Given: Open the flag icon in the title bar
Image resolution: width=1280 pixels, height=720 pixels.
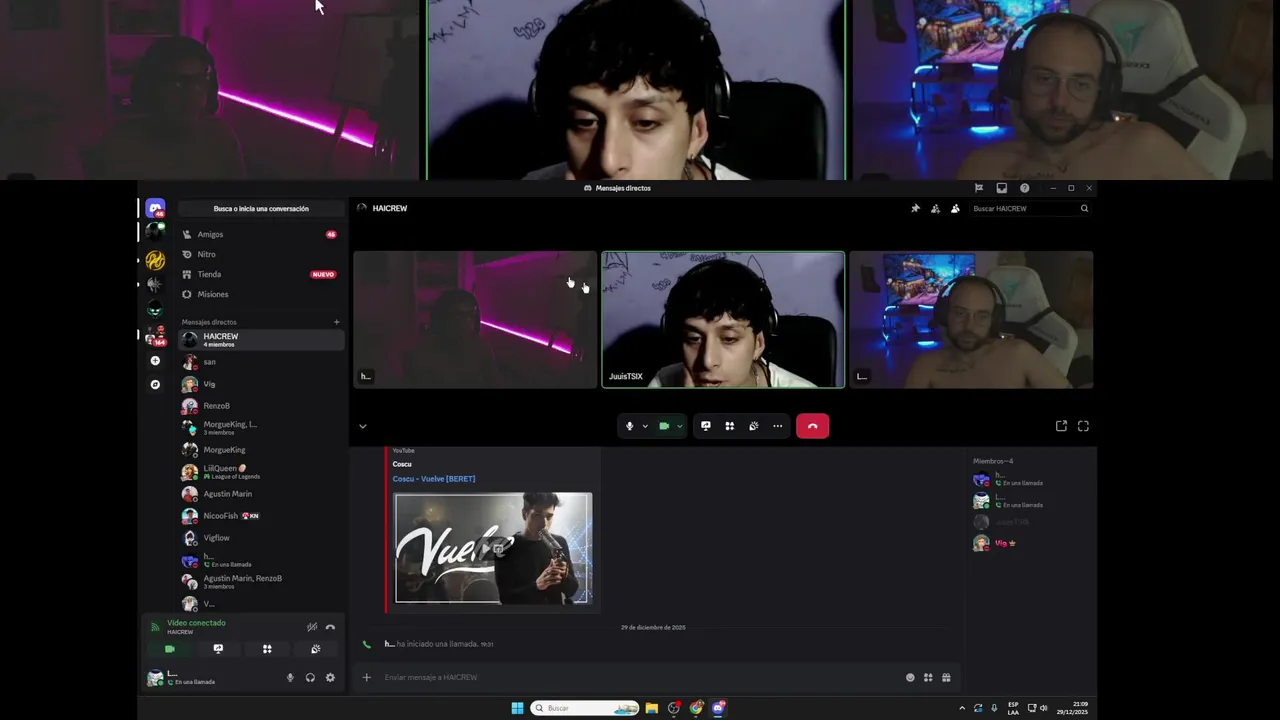Looking at the screenshot, I should tap(979, 188).
